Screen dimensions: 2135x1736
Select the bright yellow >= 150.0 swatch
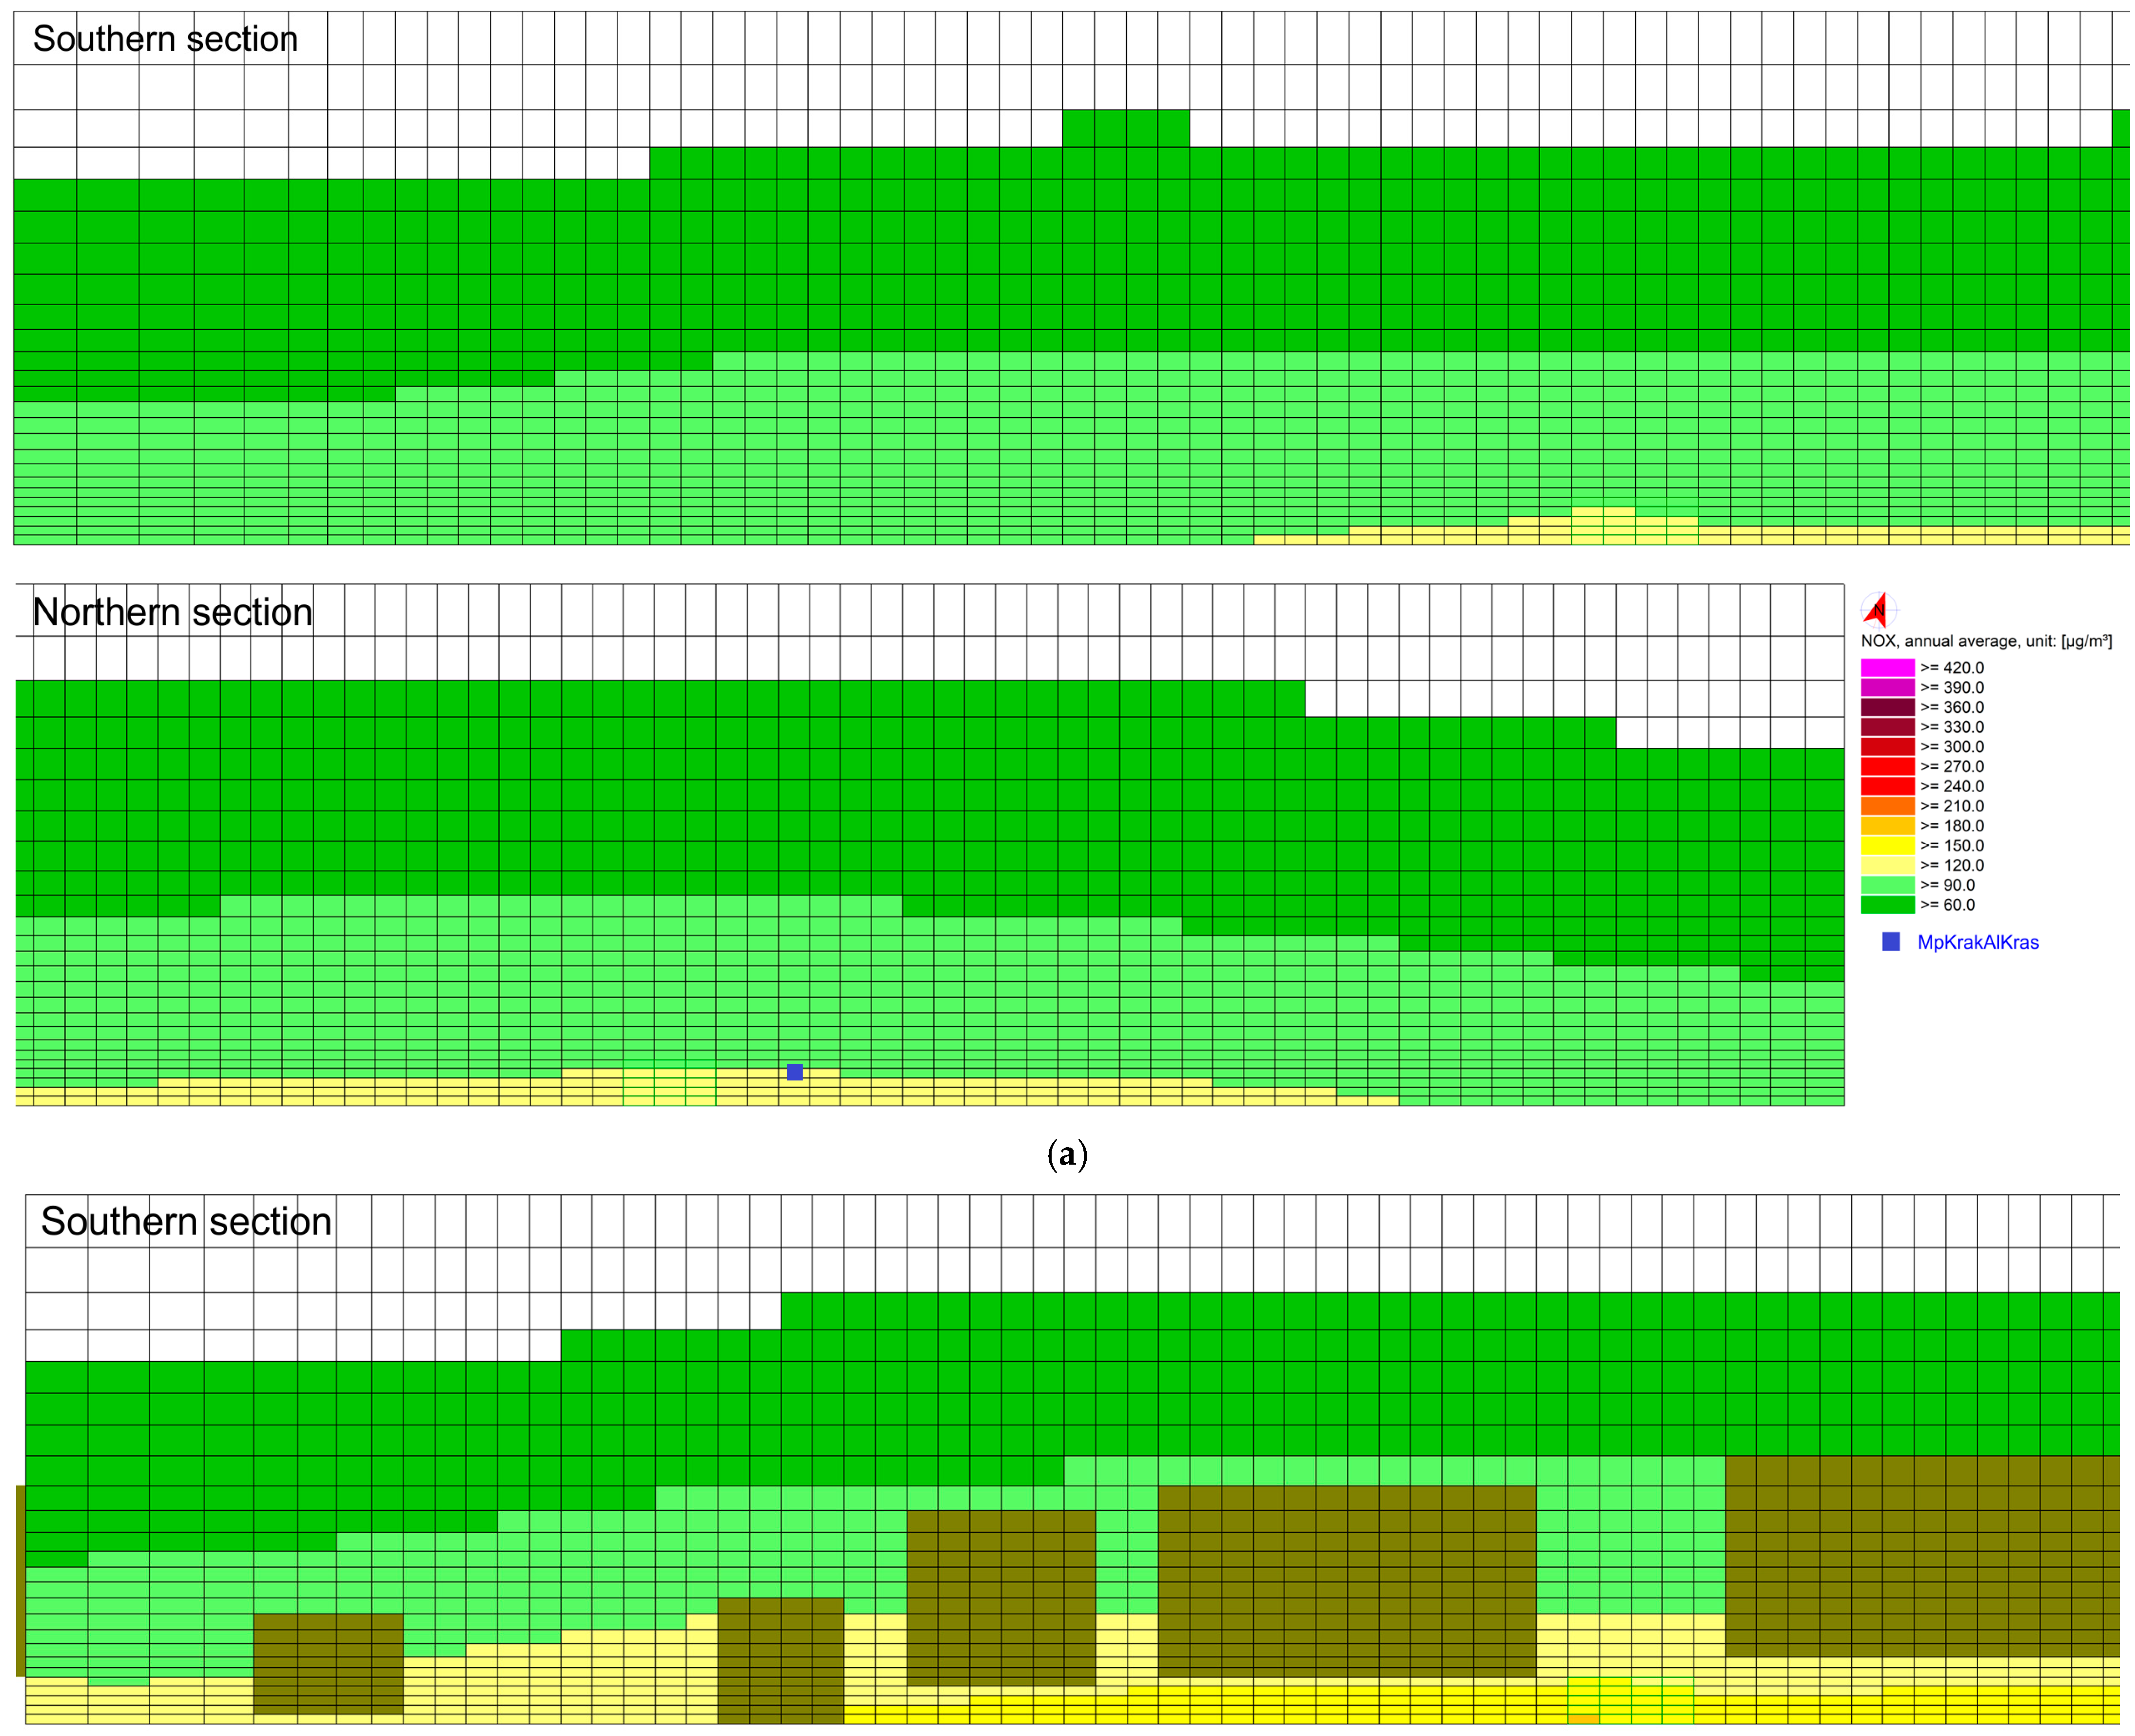click(1887, 845)
